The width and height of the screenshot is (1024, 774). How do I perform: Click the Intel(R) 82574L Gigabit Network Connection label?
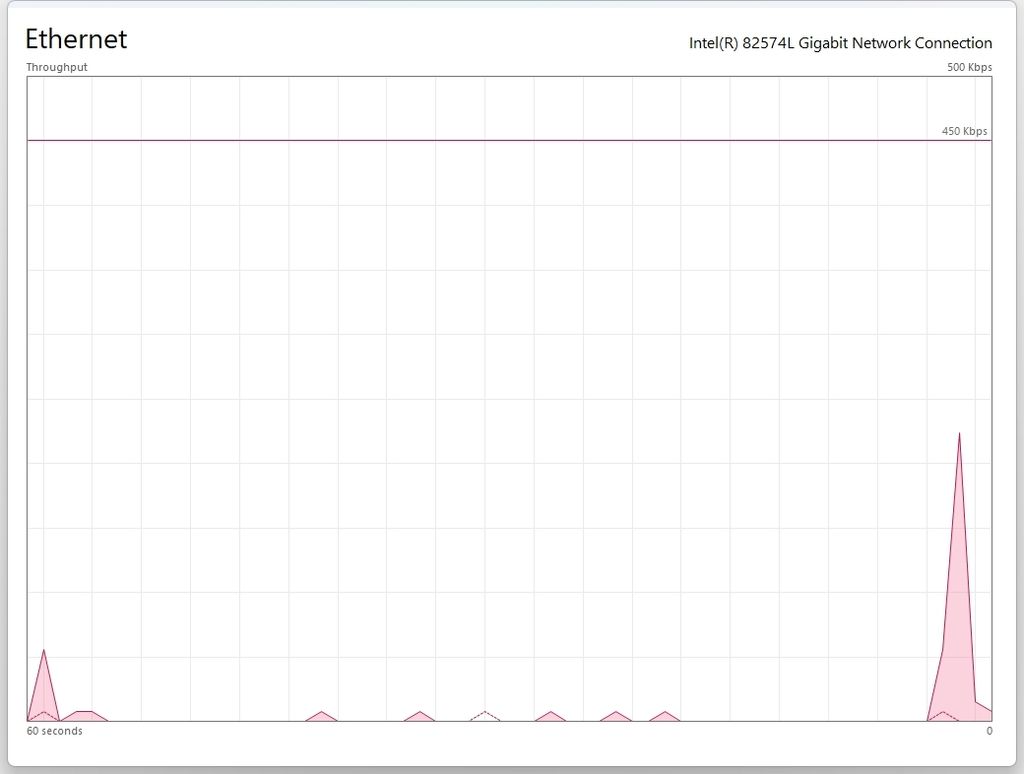[840, 43]
